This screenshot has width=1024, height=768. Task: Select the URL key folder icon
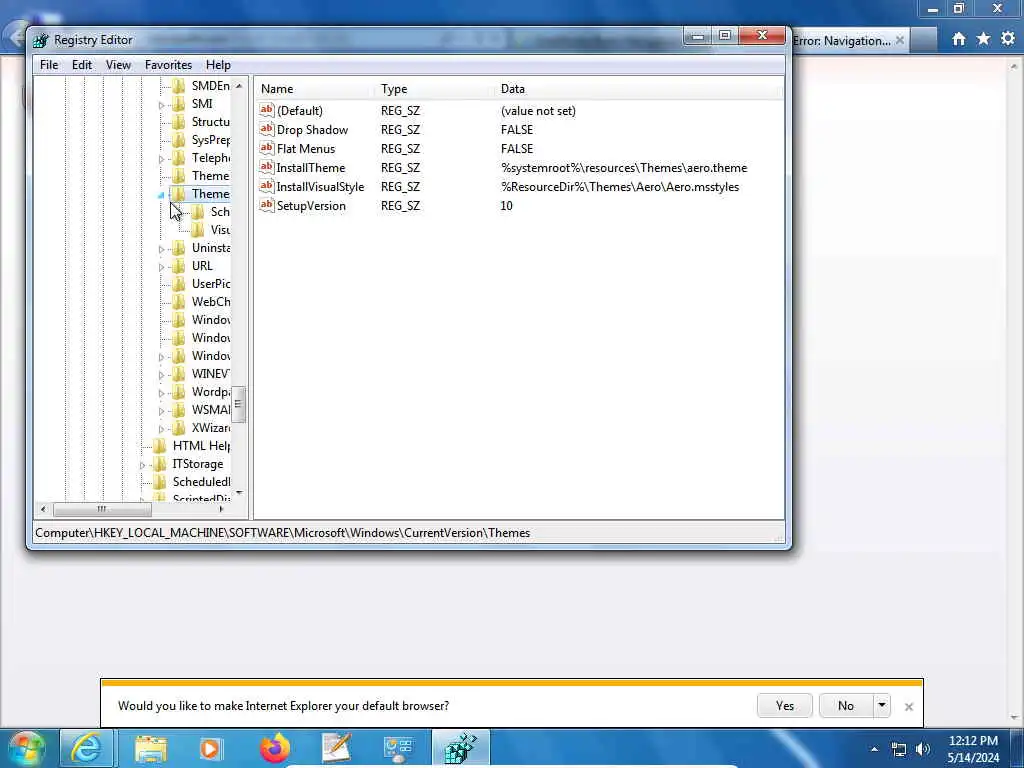[178, 266]
